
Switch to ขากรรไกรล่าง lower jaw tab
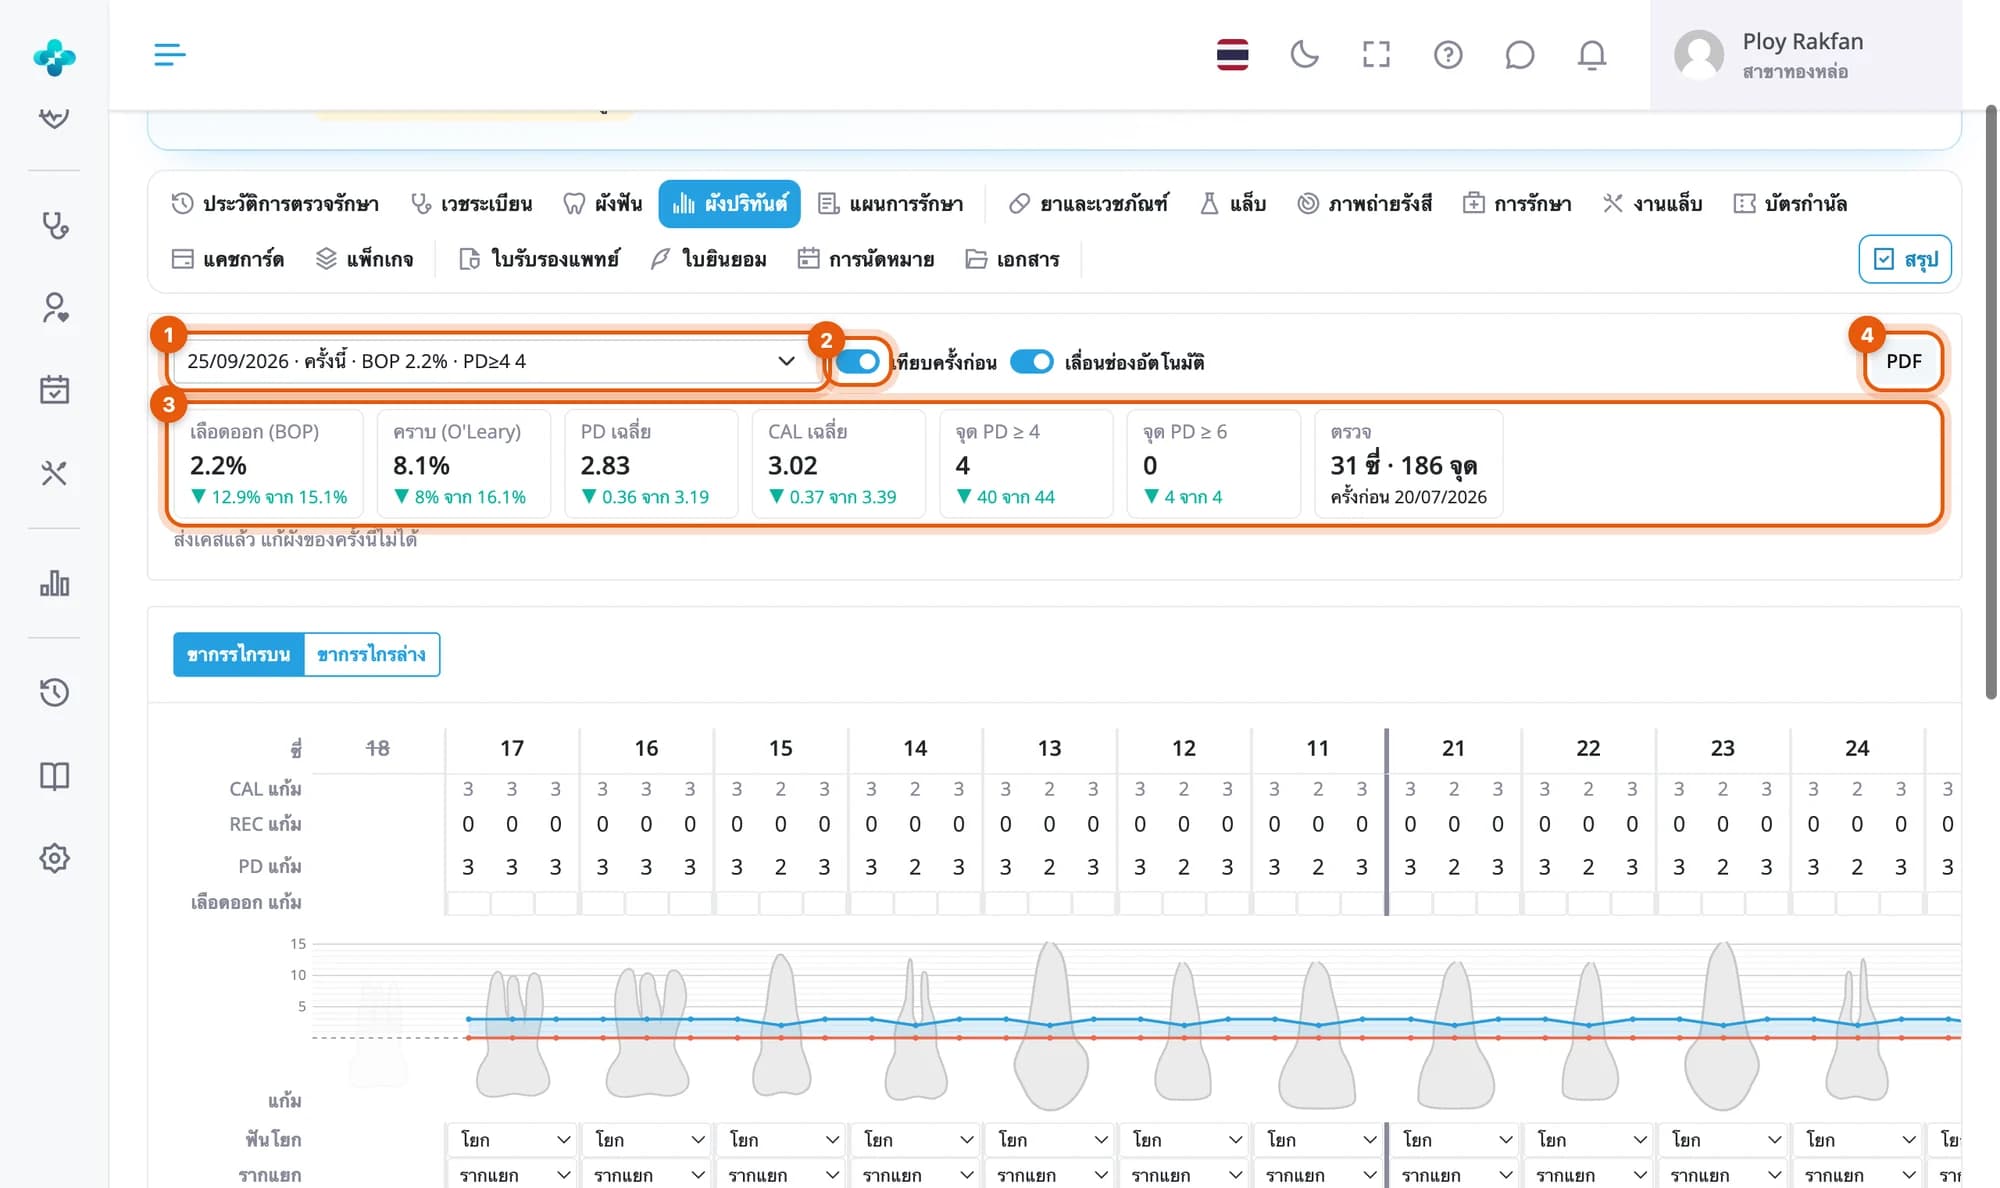point(371,654)
